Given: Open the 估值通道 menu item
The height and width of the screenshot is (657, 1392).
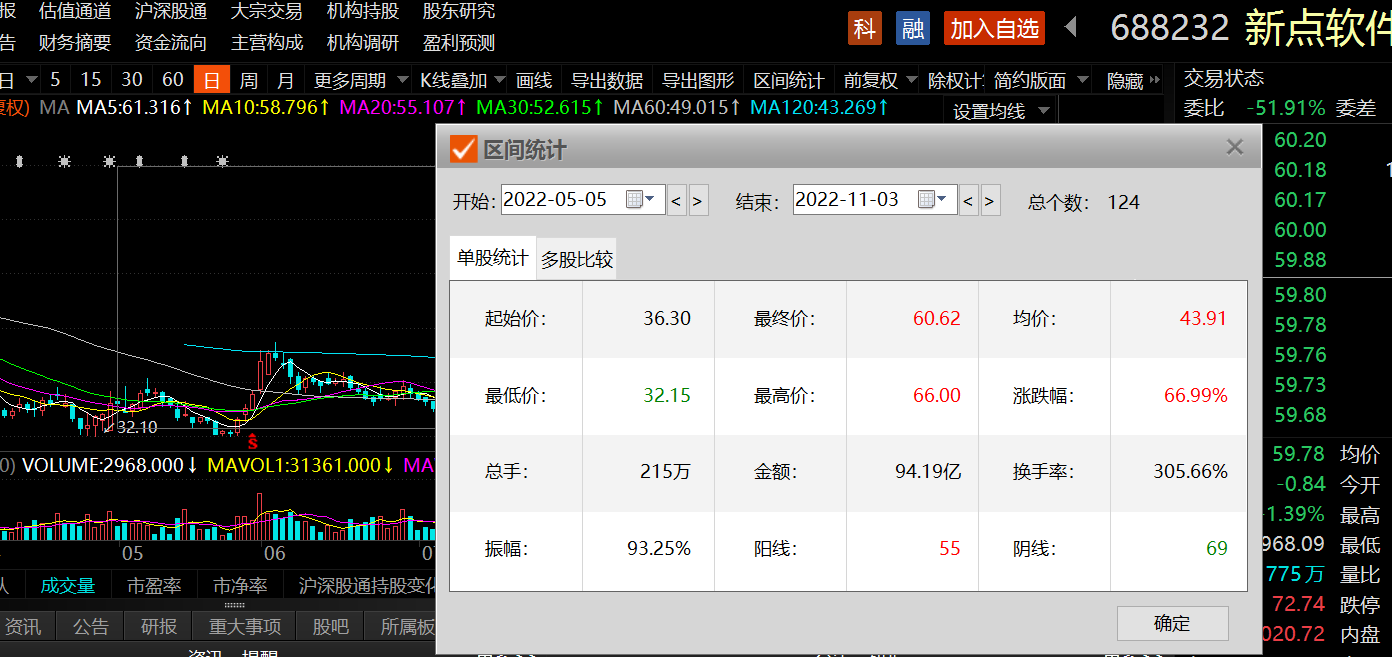Looking at the screenshot, I should 75,11.
